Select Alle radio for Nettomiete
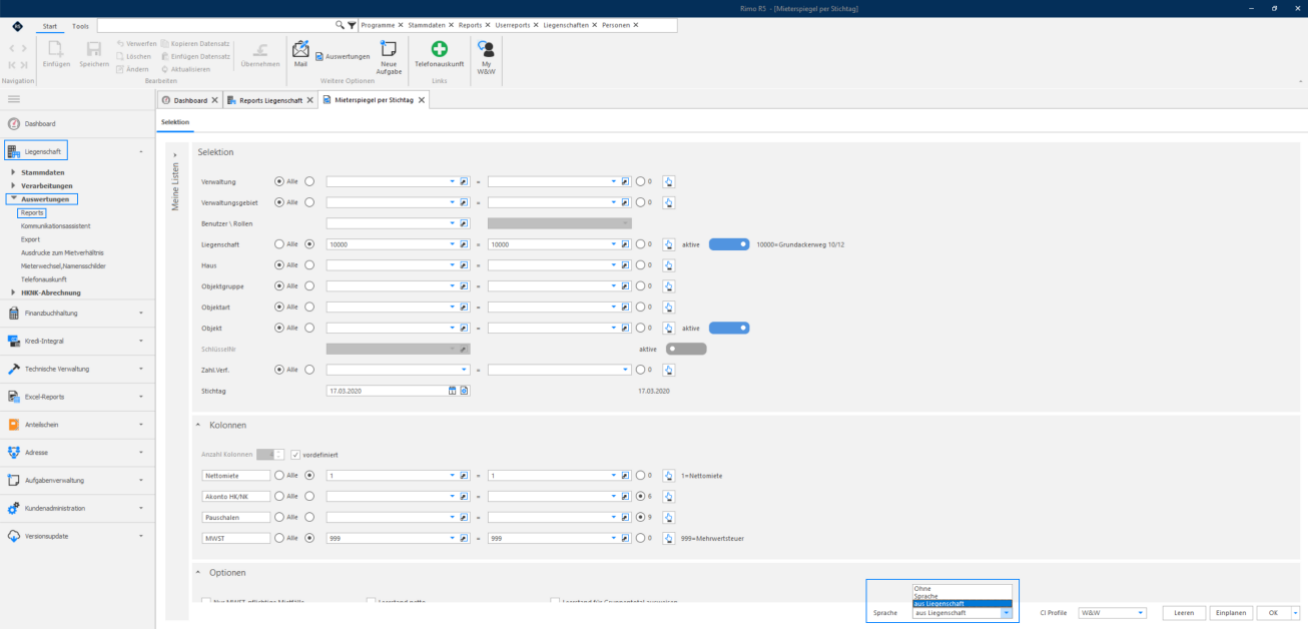This screenshot has height=629, width=1309. [279, 475]
